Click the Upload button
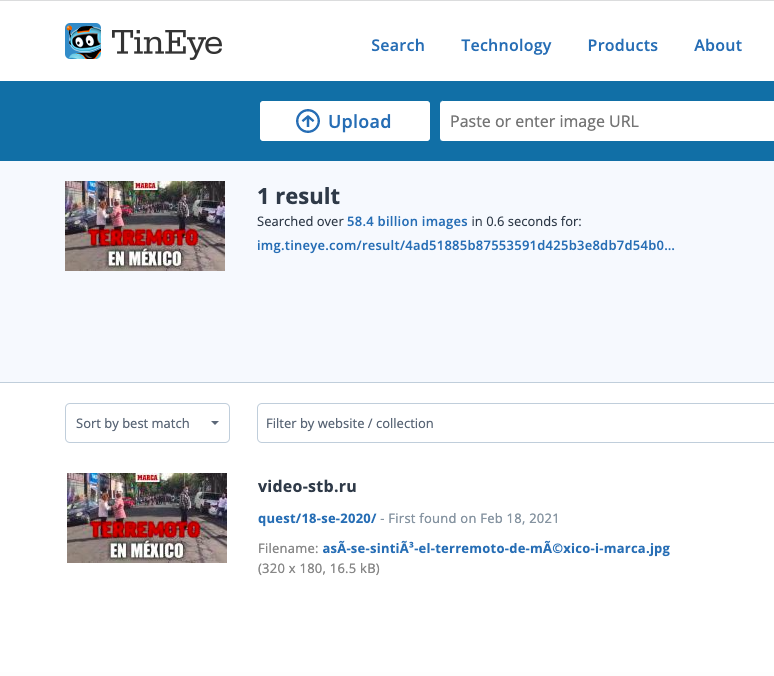Screen dimensions: 774x676 [345, 121]
